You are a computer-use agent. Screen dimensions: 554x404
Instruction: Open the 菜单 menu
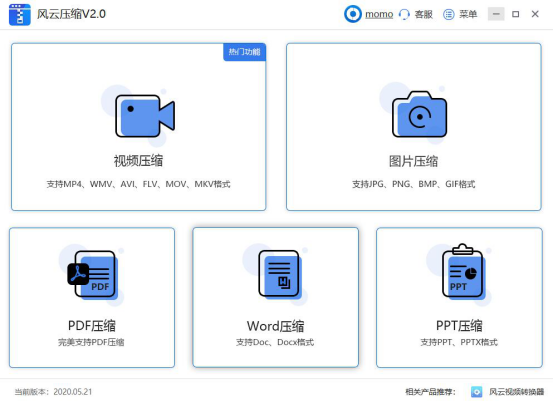[468, 14]
